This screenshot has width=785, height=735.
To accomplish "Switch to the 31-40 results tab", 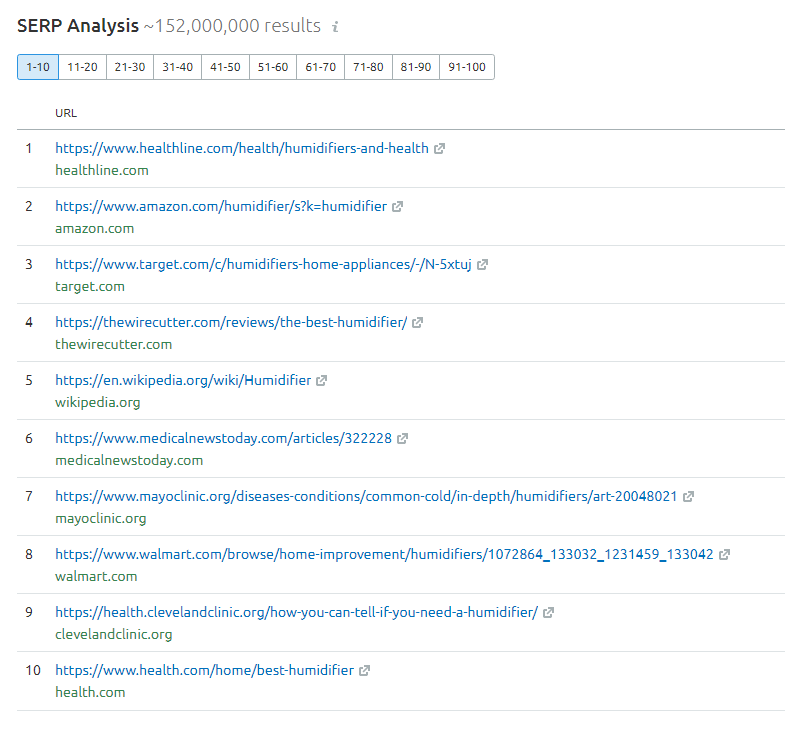I will point(178,67).
